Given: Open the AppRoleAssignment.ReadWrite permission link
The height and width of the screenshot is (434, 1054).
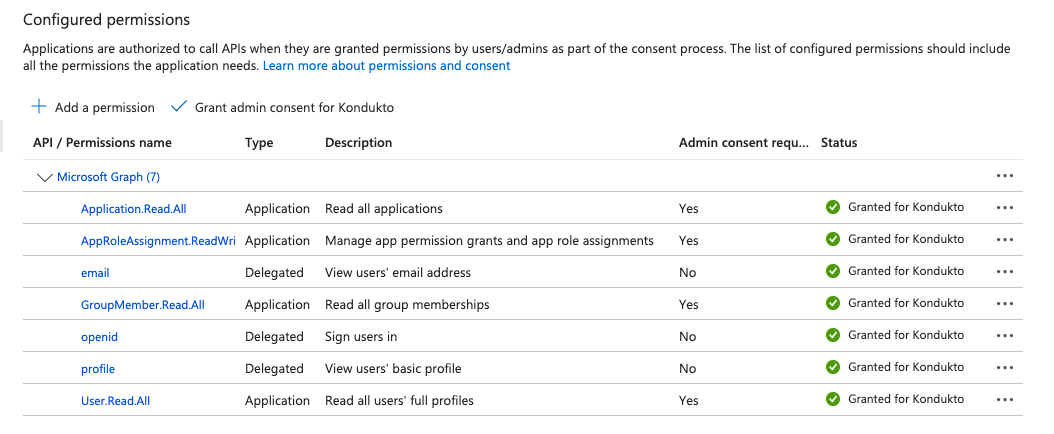Looking at the screenshot, I should click(x=157, y=241).
